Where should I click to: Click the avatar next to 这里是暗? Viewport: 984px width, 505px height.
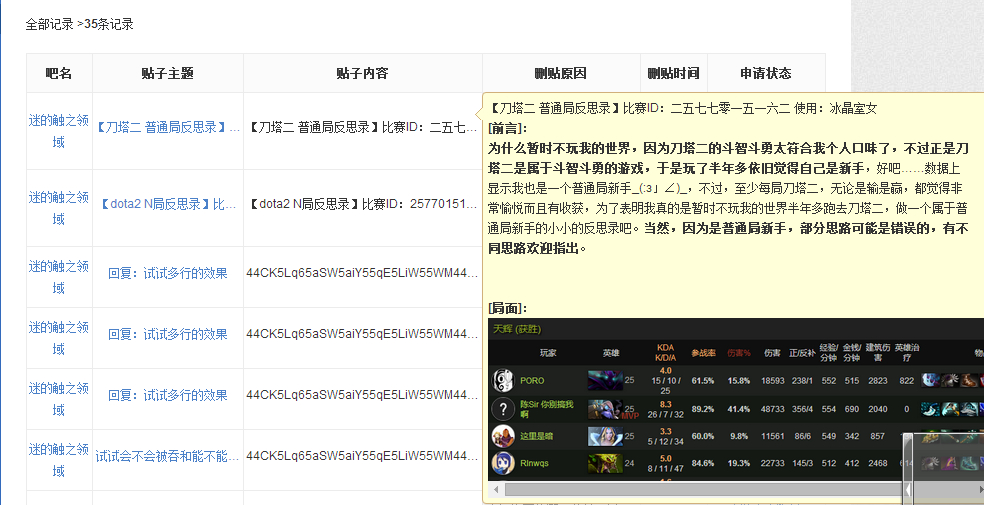[x=503, y=436]
